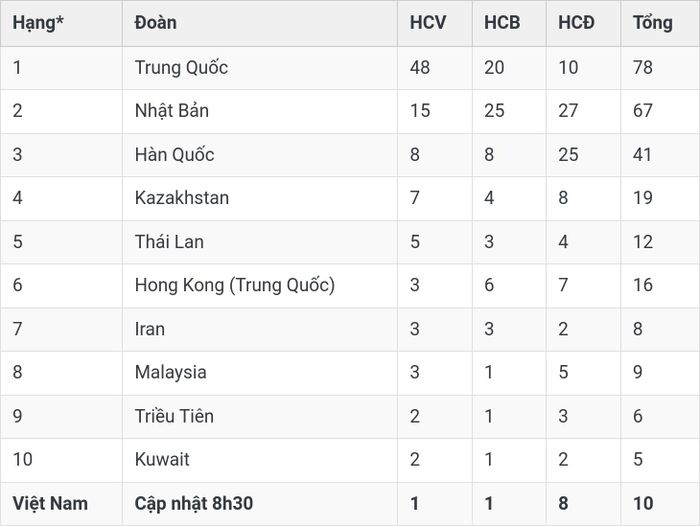Select the HCĐ column header

click(x=576, y=23)
